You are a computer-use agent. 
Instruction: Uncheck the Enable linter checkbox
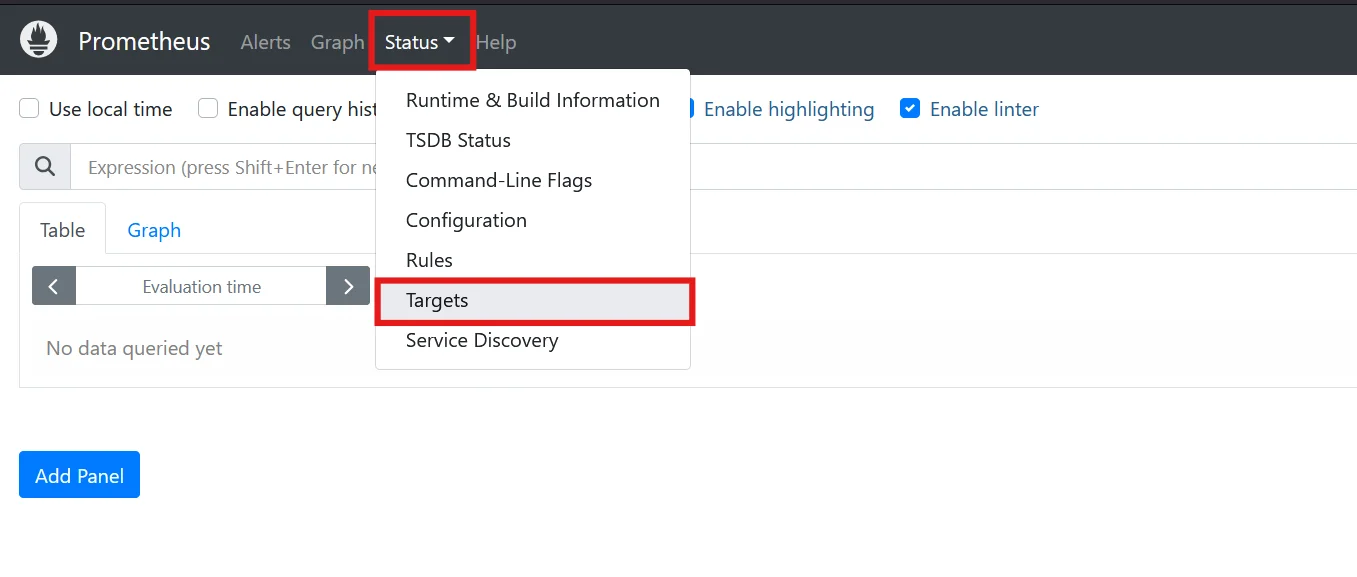pyautogui.click(x=910, y=109)
